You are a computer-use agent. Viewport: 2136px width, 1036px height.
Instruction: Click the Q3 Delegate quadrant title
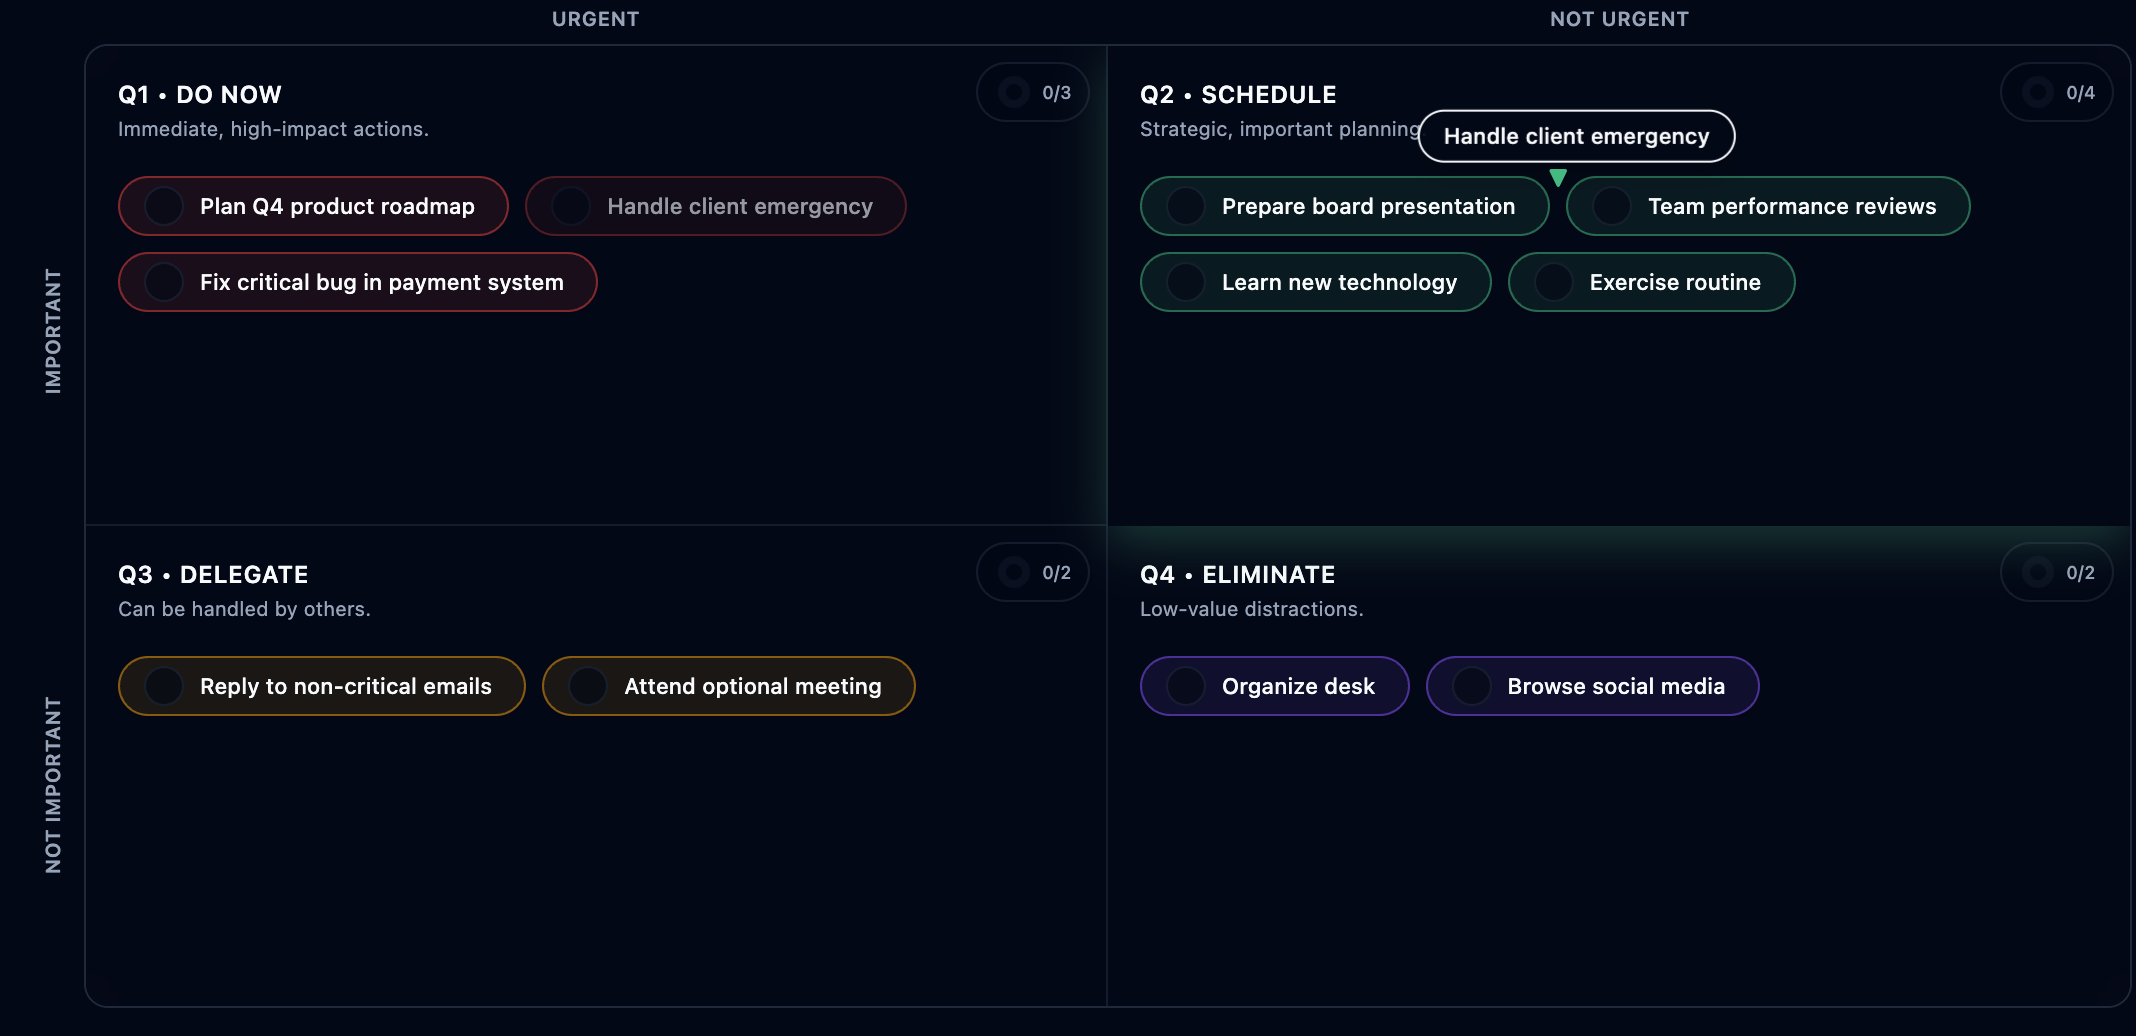pos(213,575)
